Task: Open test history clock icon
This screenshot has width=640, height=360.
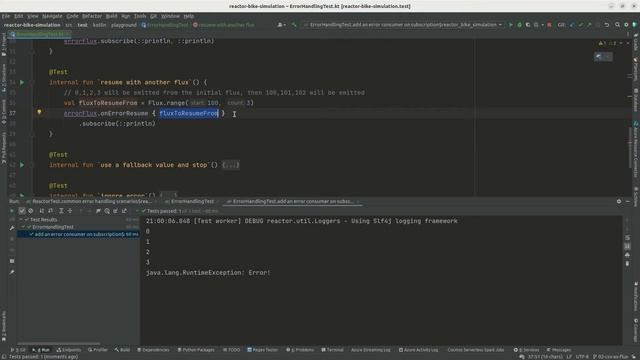Action: coord(107,211)
